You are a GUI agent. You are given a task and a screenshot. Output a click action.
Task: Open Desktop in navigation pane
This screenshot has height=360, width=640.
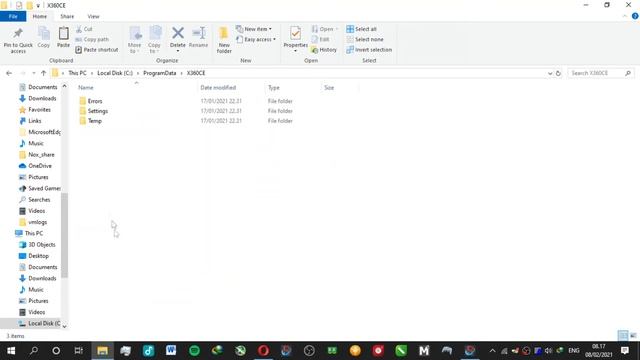point(34,256)
